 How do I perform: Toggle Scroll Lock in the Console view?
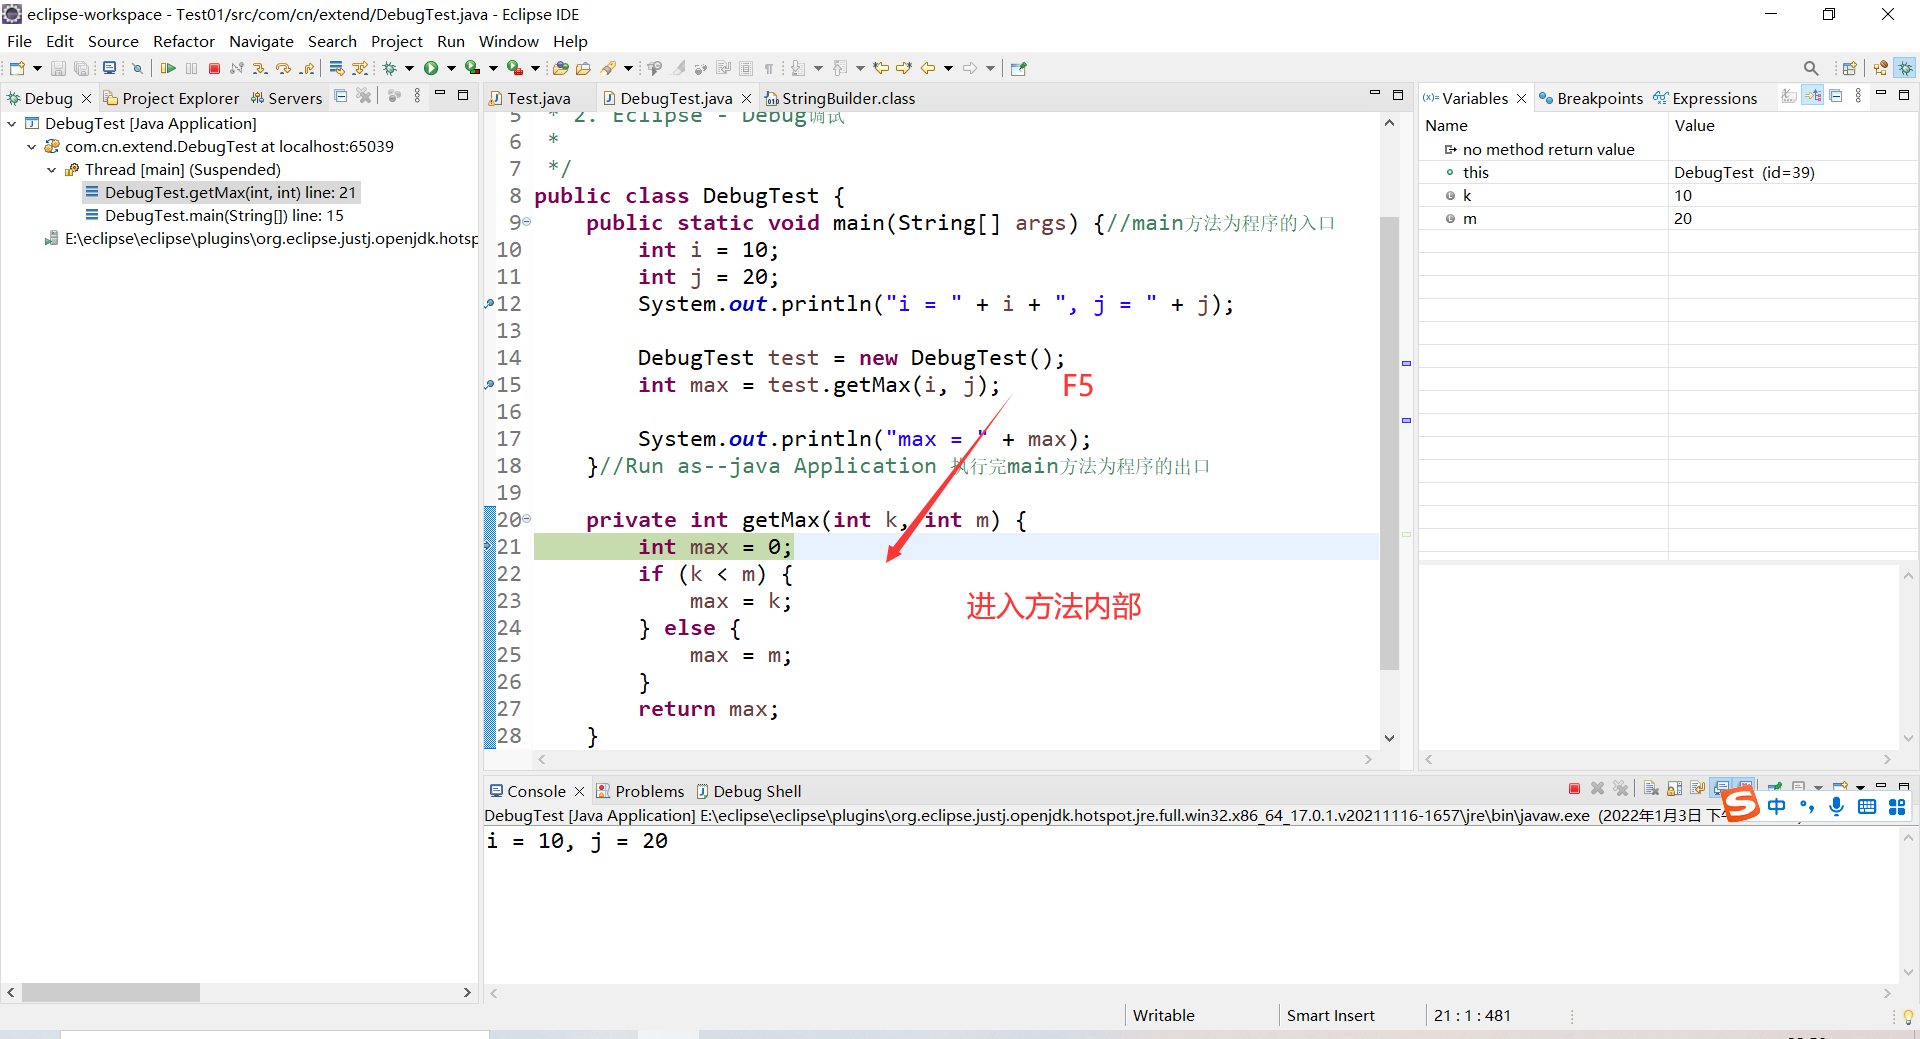1674,789
